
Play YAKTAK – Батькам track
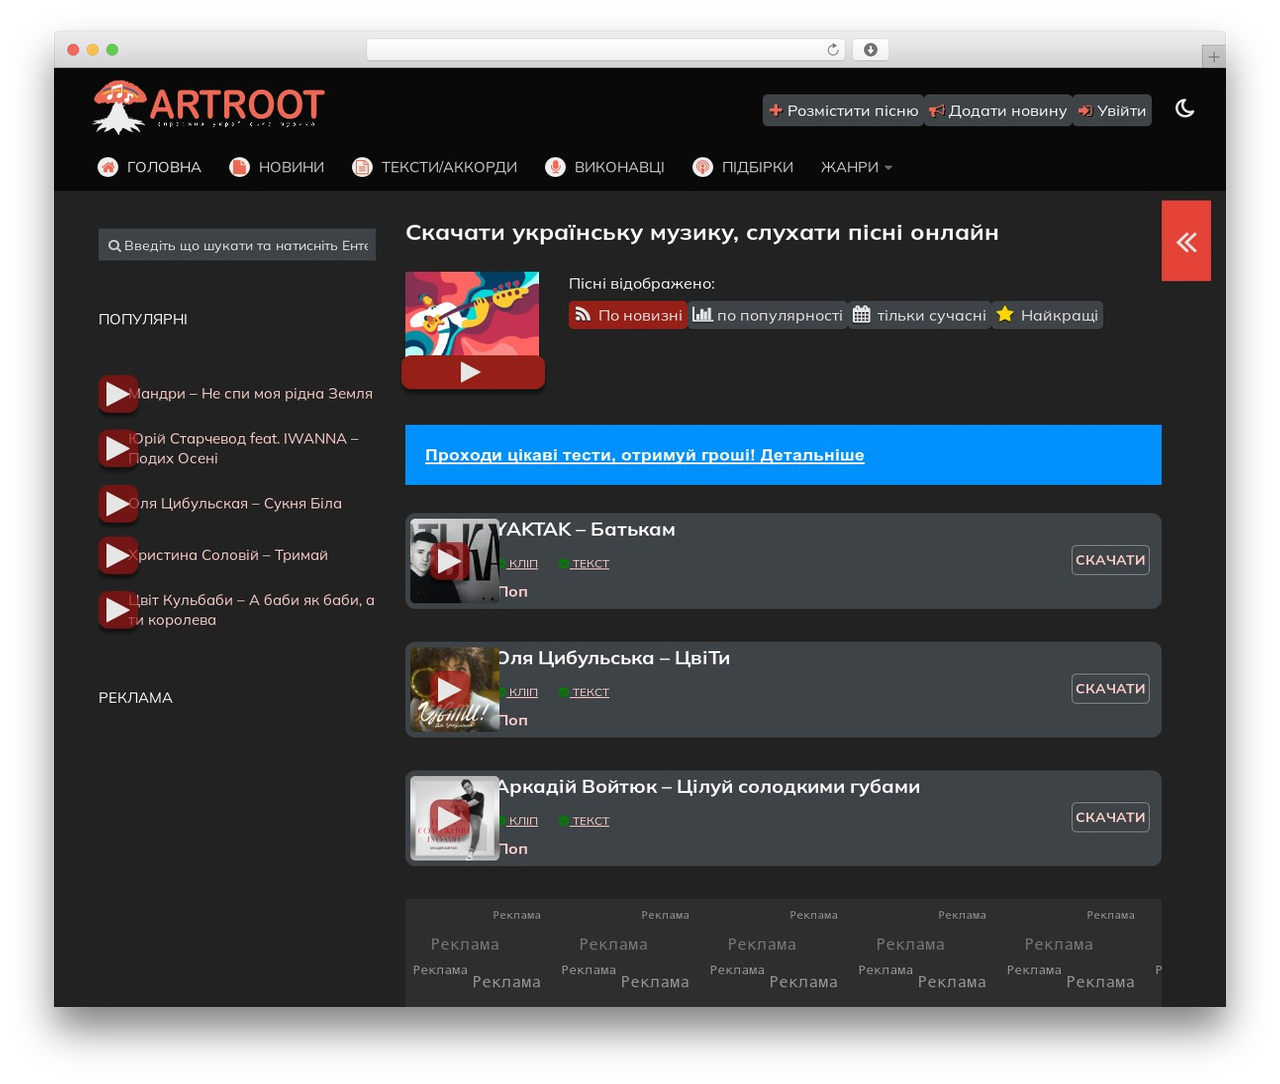450,561
